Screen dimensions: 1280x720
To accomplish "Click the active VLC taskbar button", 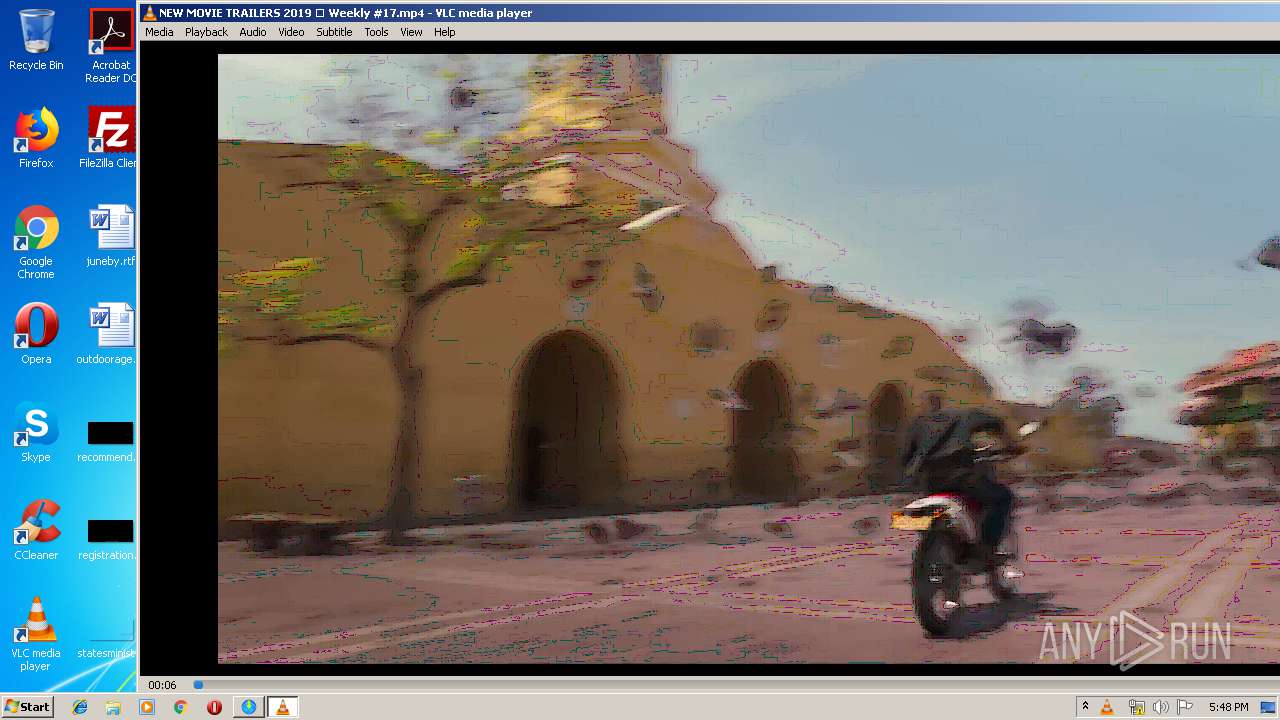I will 283,707.
